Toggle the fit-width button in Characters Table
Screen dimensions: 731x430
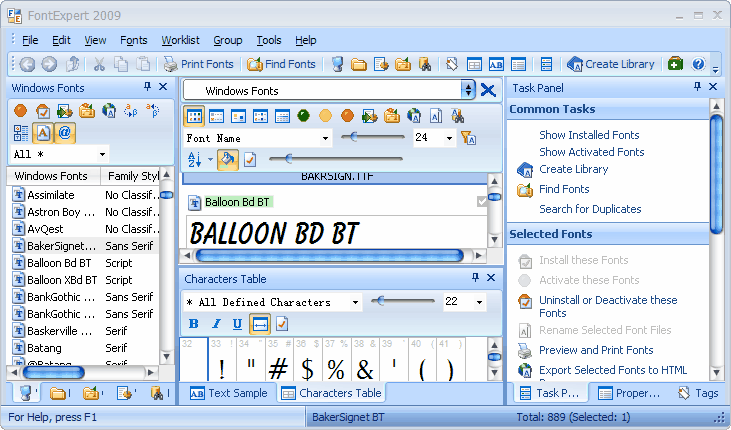[259, 323]
